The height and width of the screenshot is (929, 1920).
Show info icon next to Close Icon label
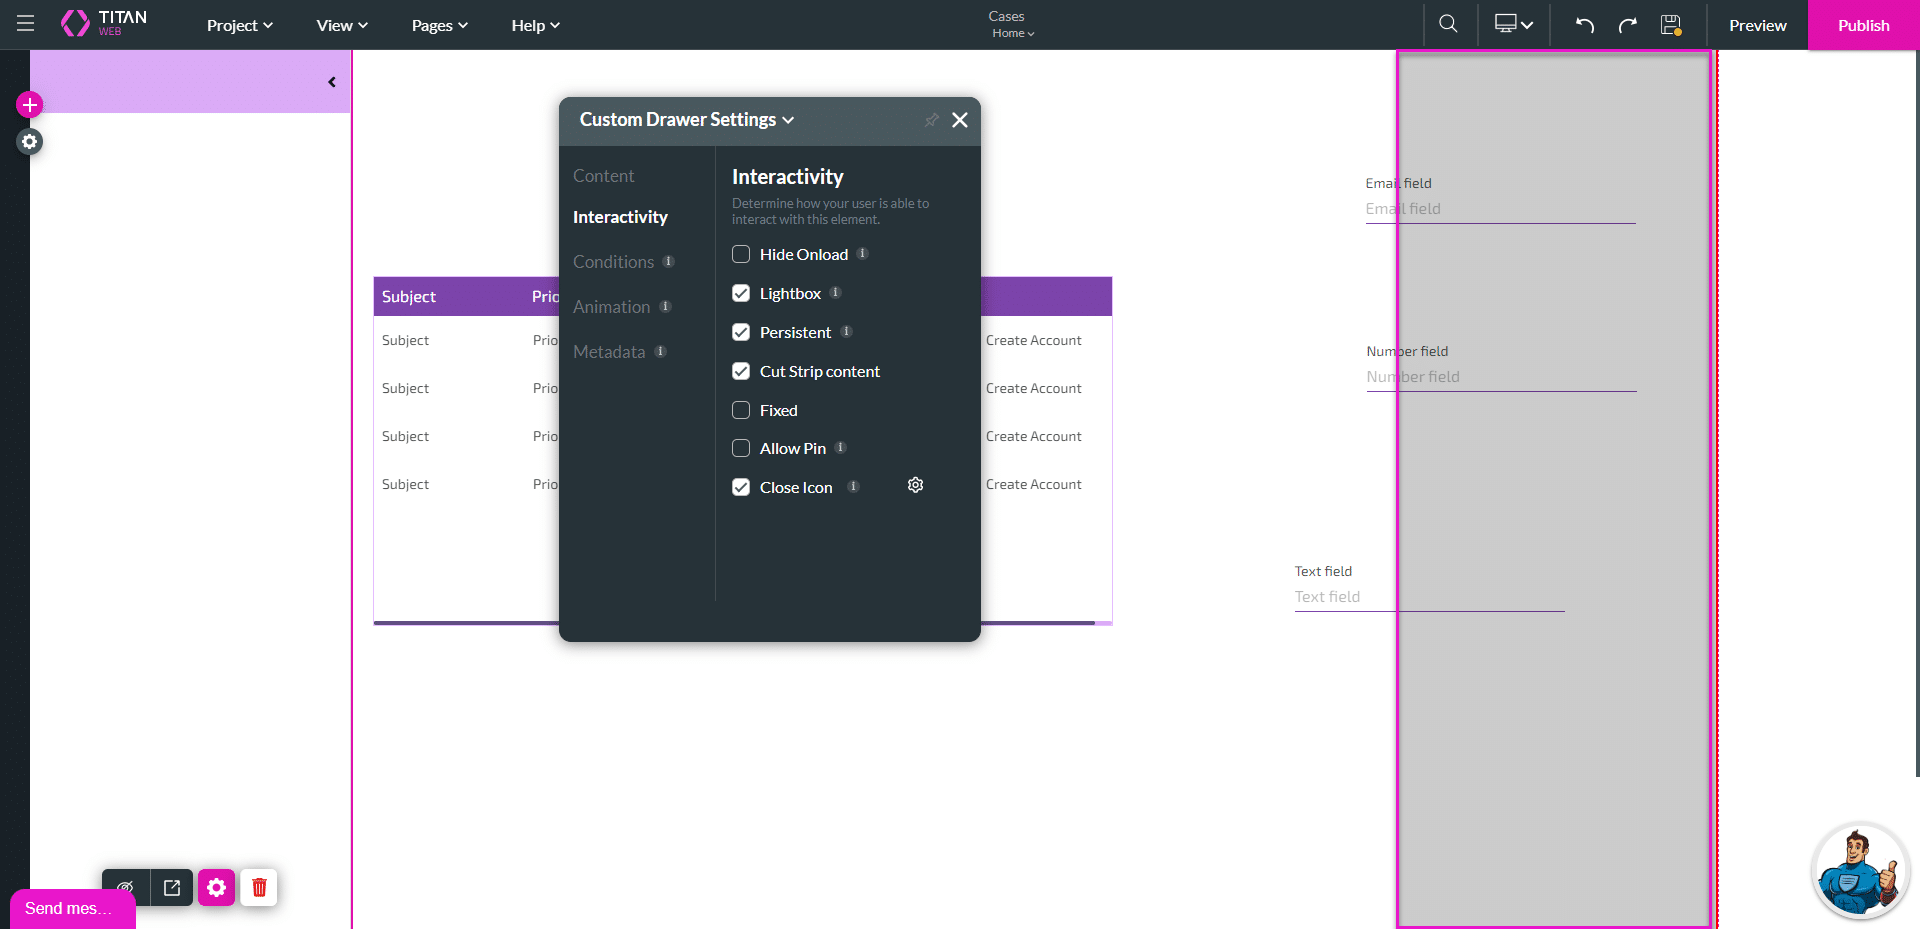tap(854, 487)
